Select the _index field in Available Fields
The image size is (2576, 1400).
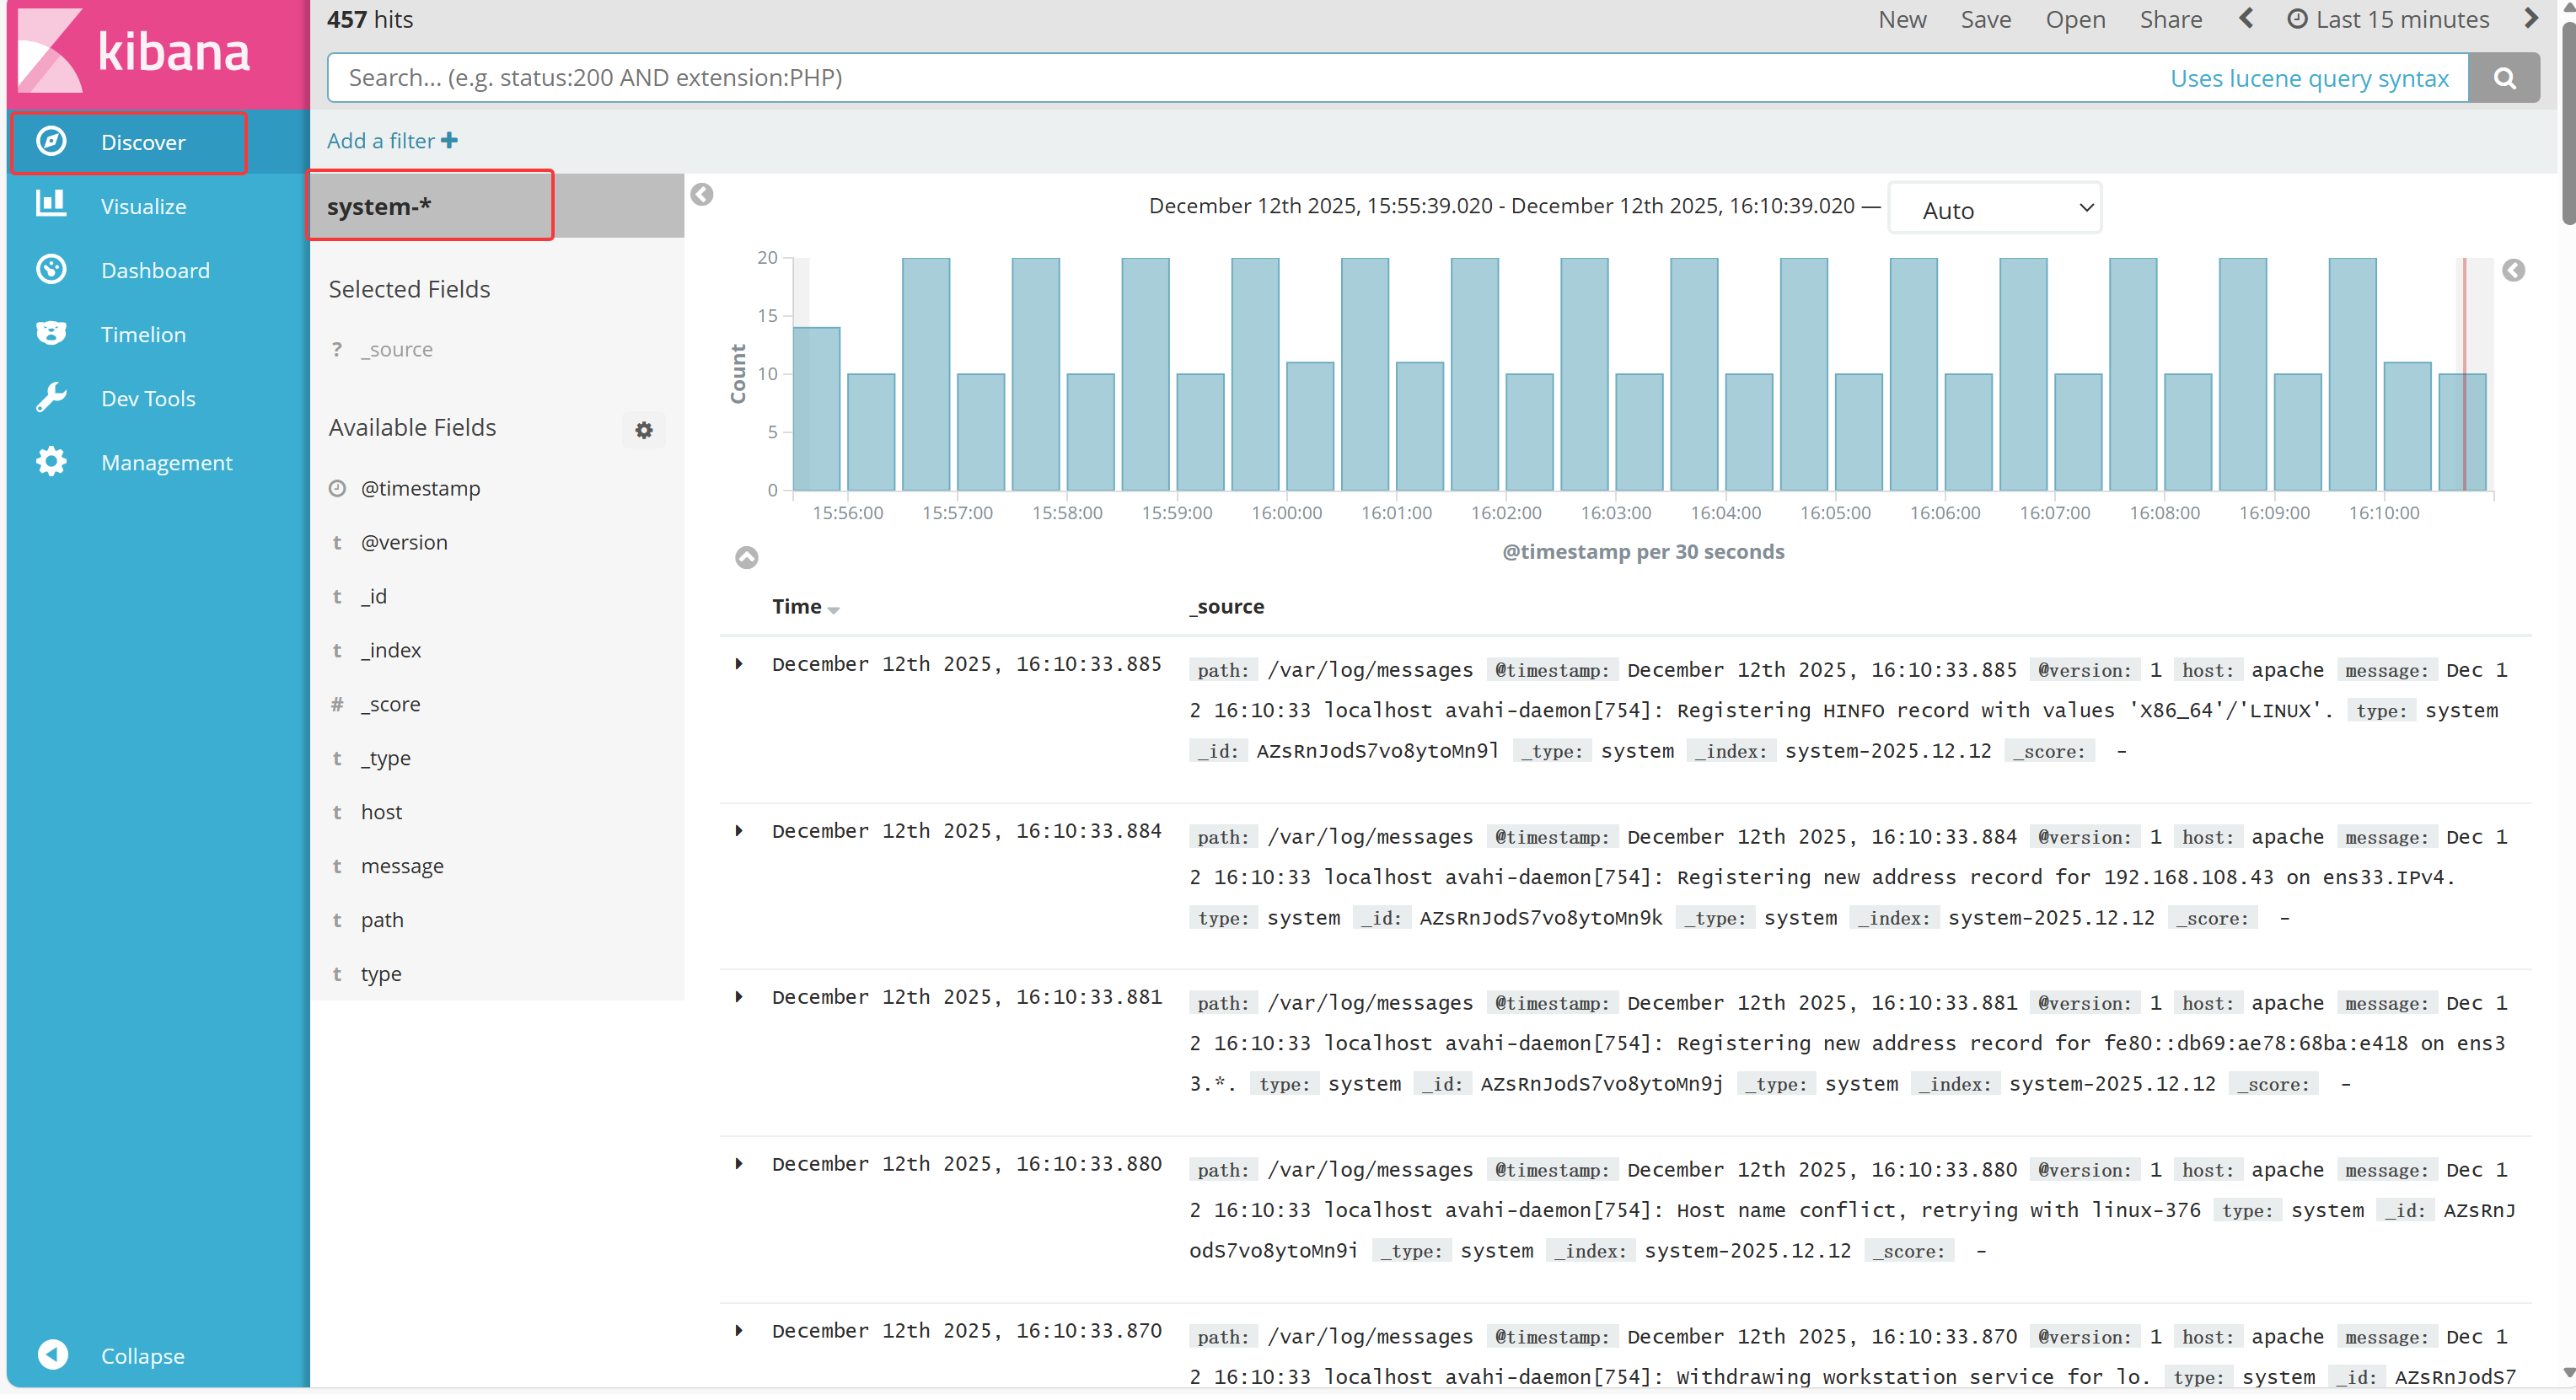click(x=391, y=650)
